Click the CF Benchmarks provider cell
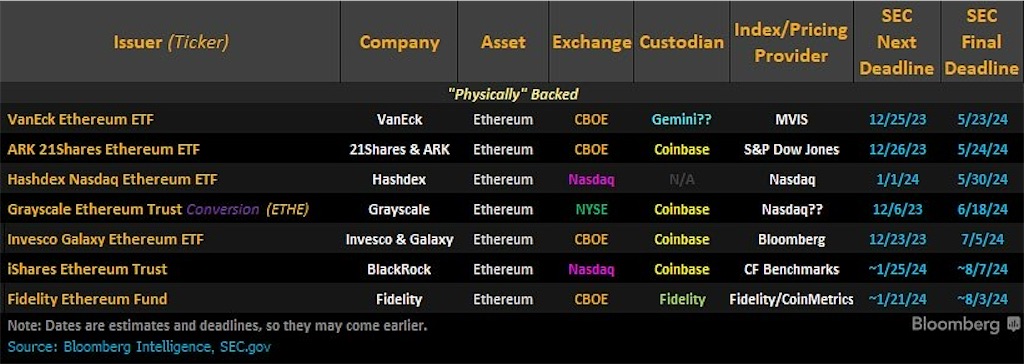Screen dimensions: 1024x364 tap(792, 269)
